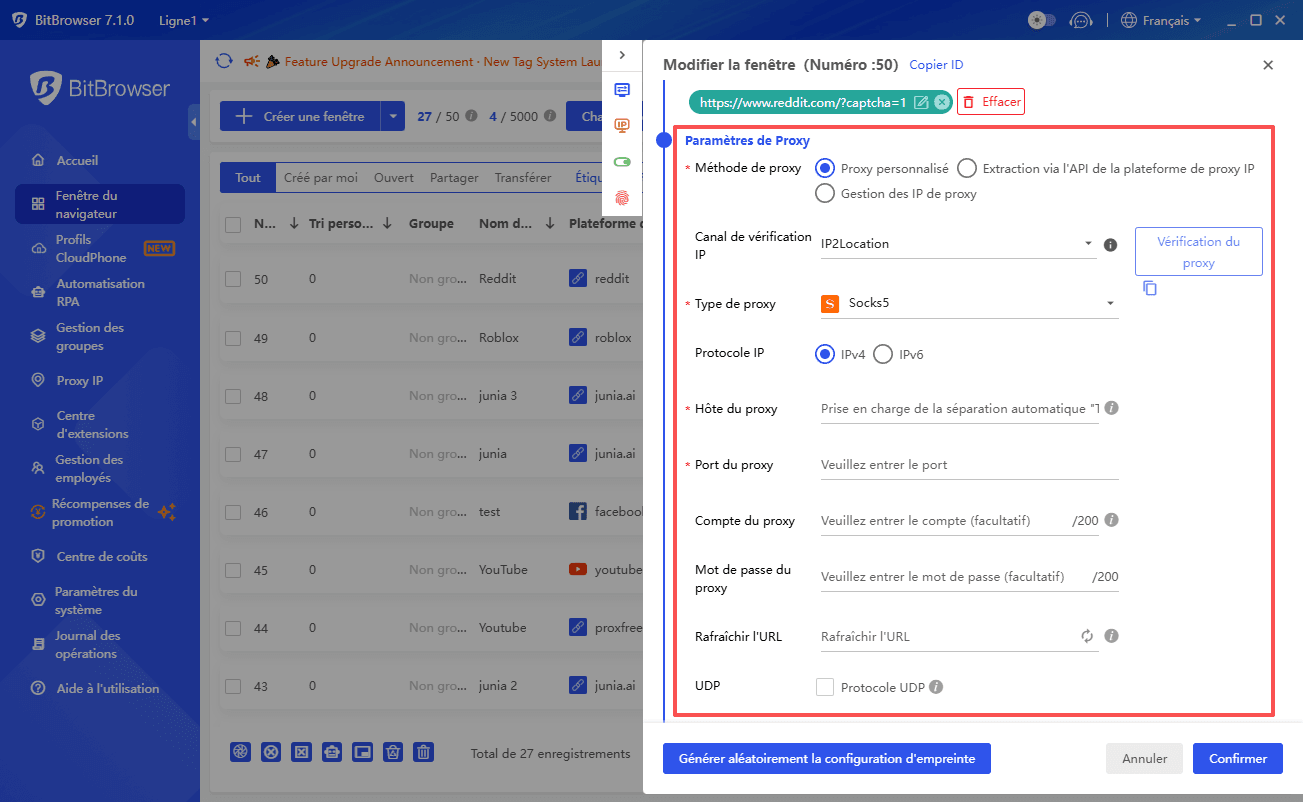1303x802 pixels.
Task: Open the Canal de vérification IP dropdown
Action: (x=958, y=244)
